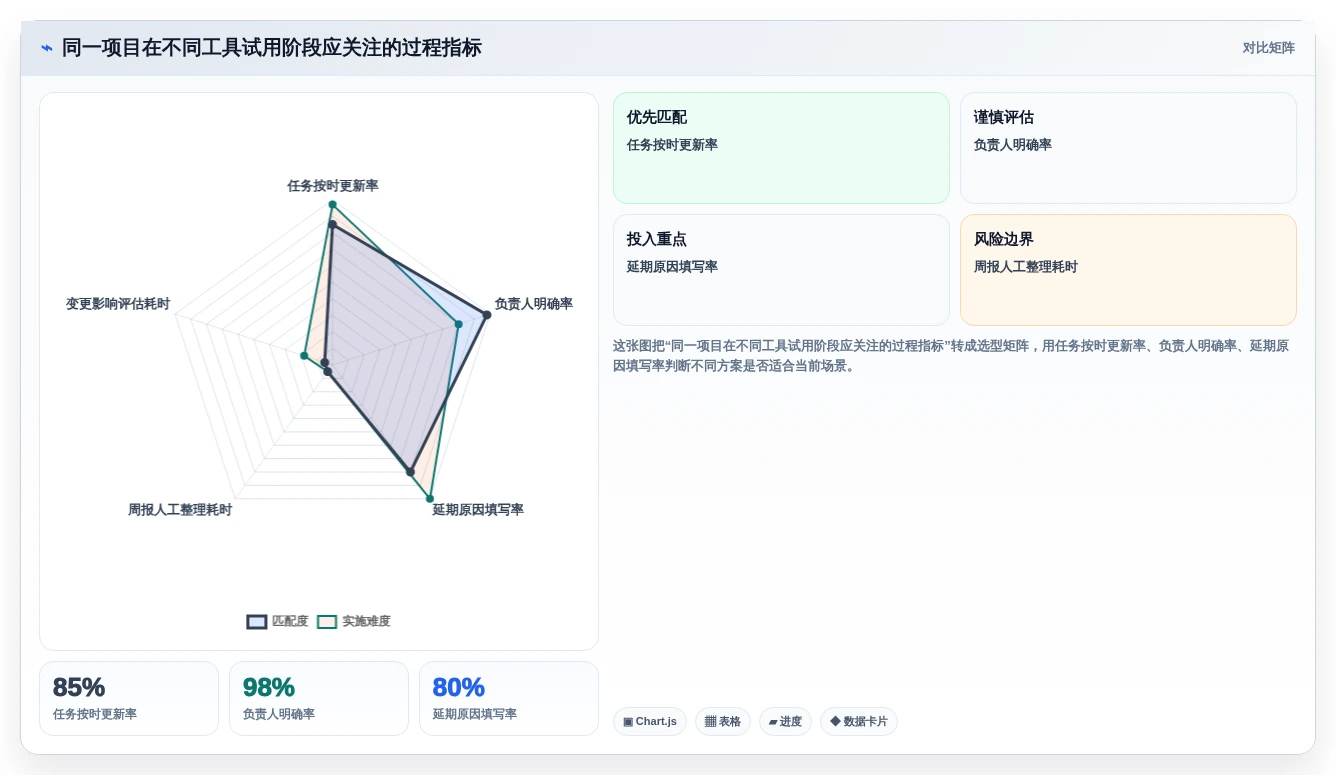
Task: Click the blue lightning icon beside the title
Action: point(47,48)
